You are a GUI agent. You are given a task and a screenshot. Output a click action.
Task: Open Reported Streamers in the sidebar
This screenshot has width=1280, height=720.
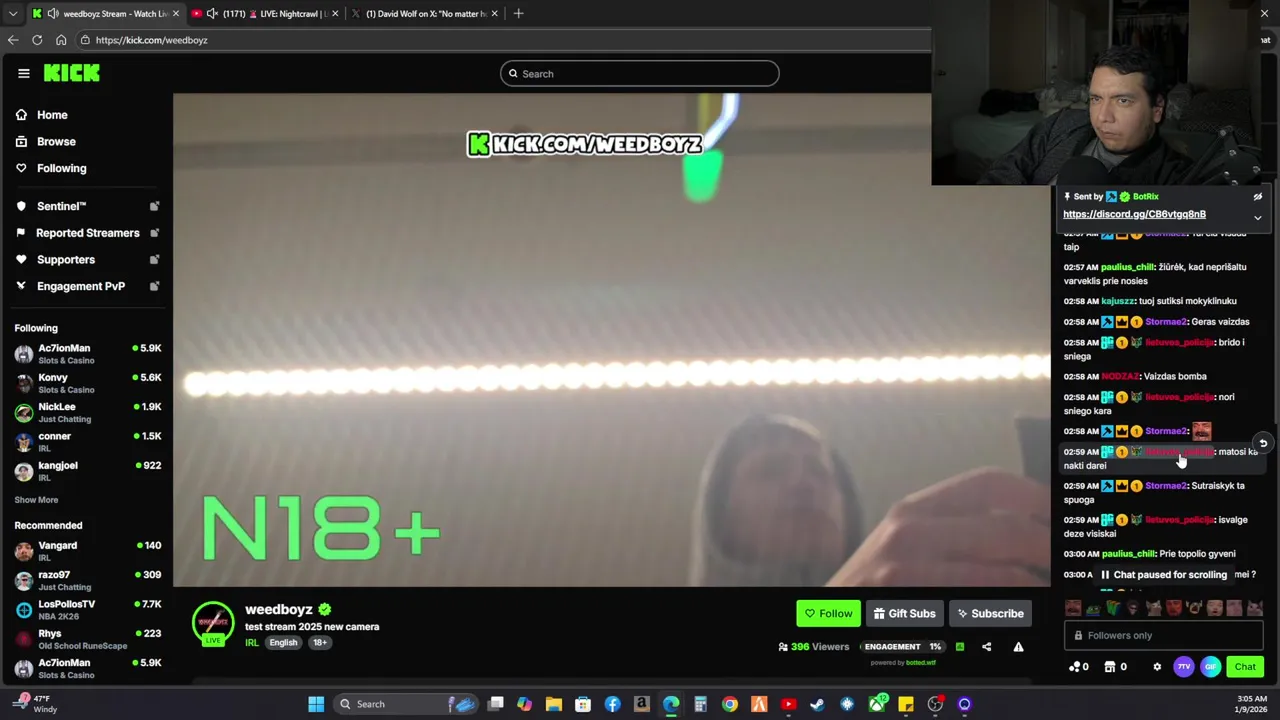(x=87, y=233)
